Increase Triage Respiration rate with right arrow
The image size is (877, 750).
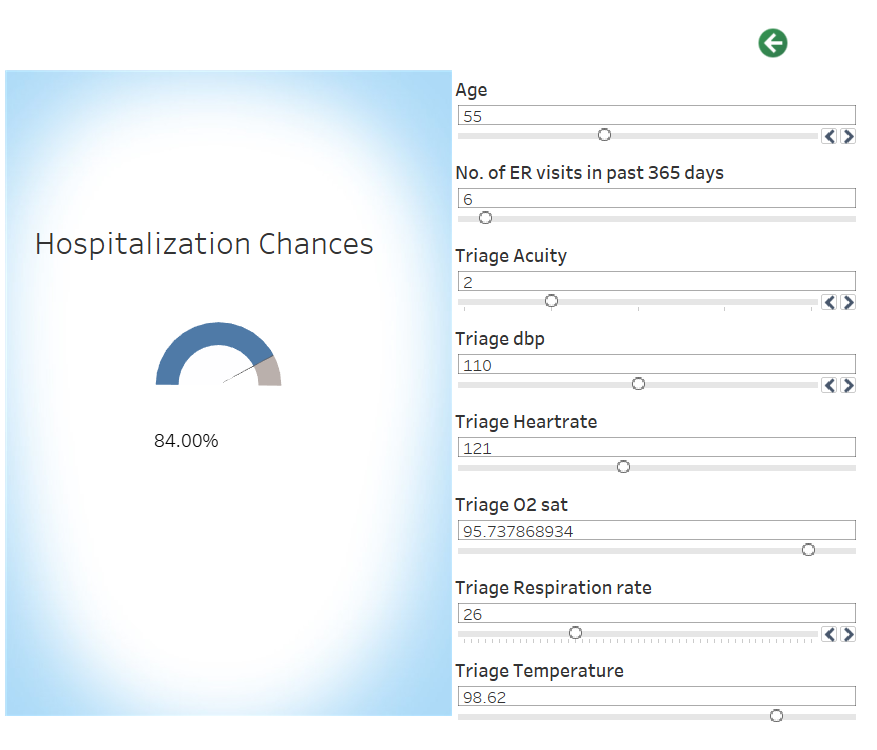[x=848, y=634]
